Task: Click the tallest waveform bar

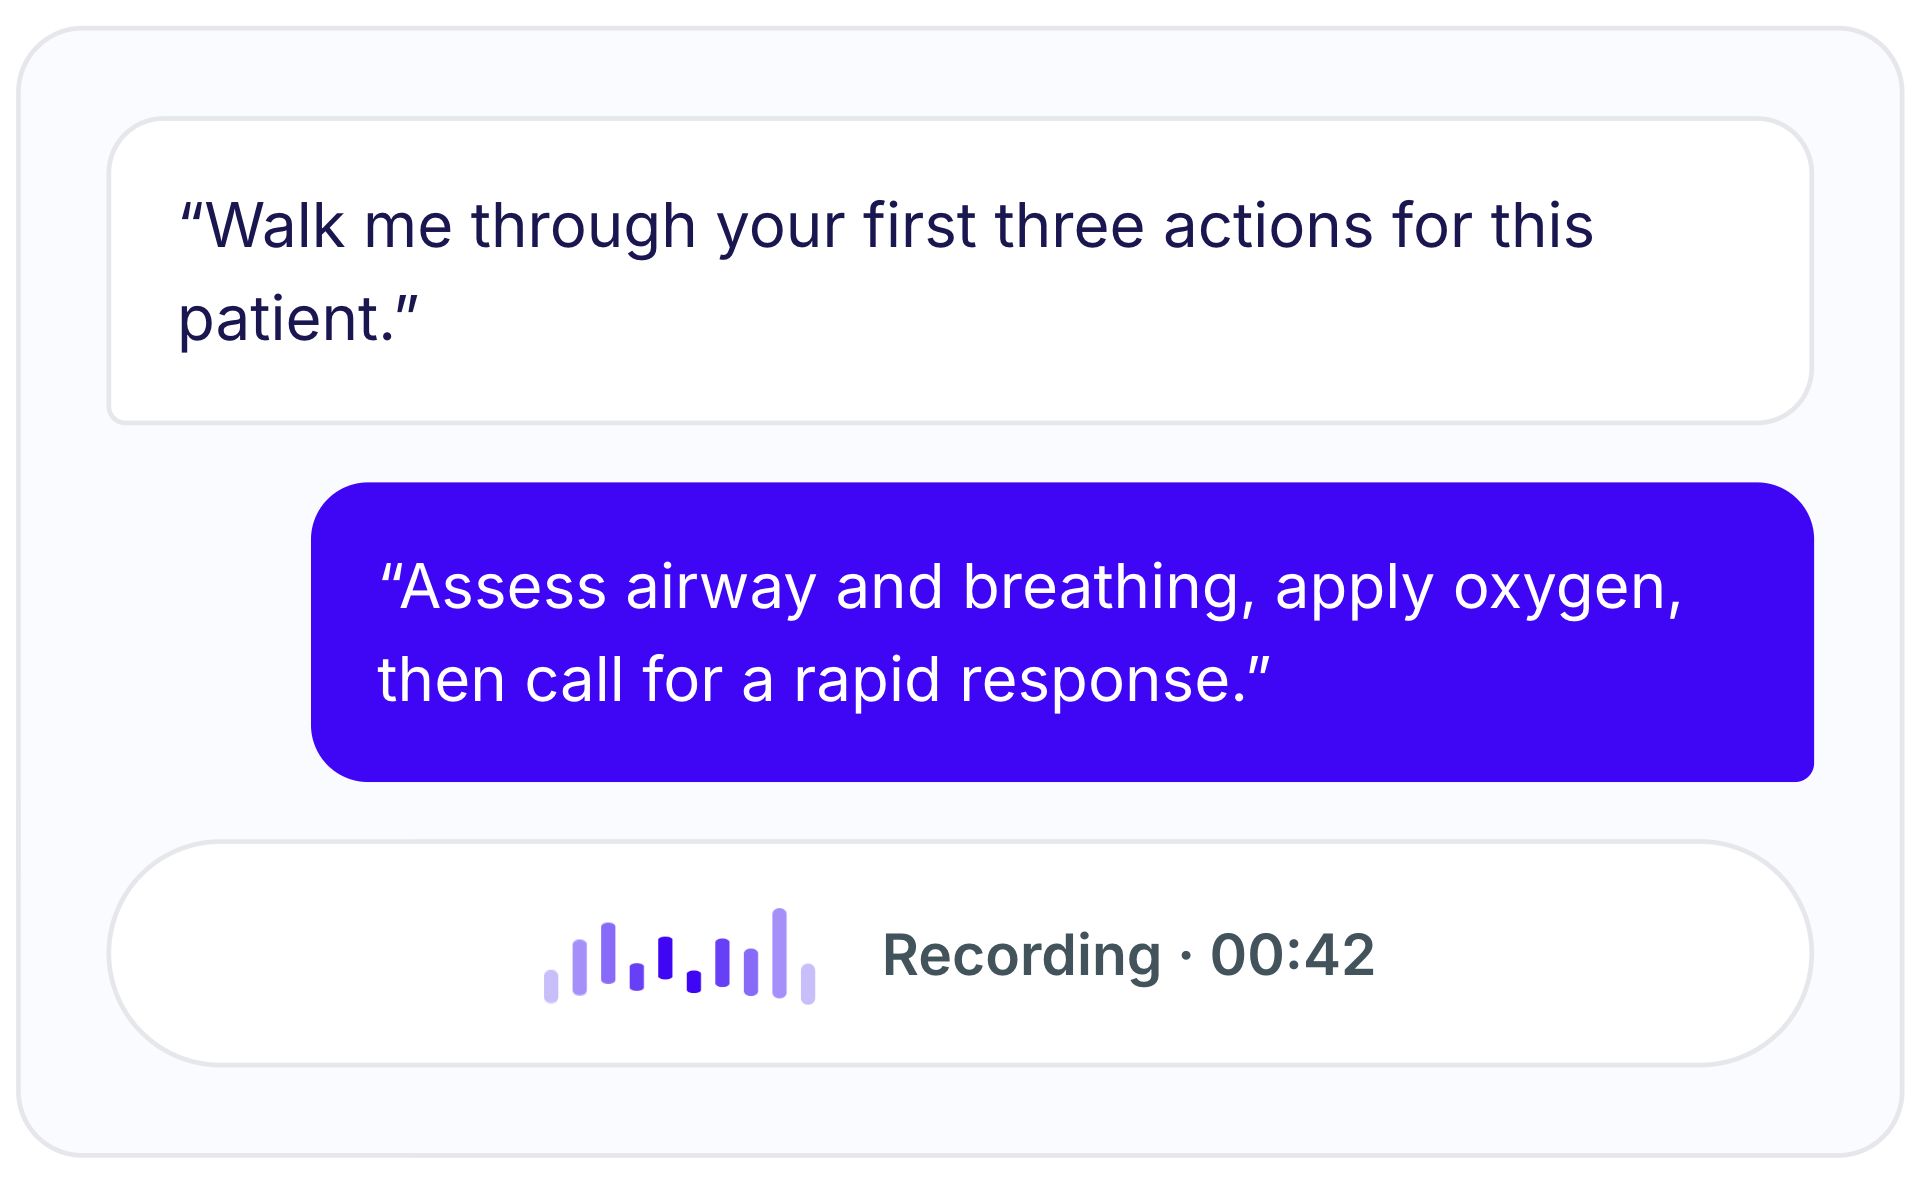Action: (x=779, y=953)
